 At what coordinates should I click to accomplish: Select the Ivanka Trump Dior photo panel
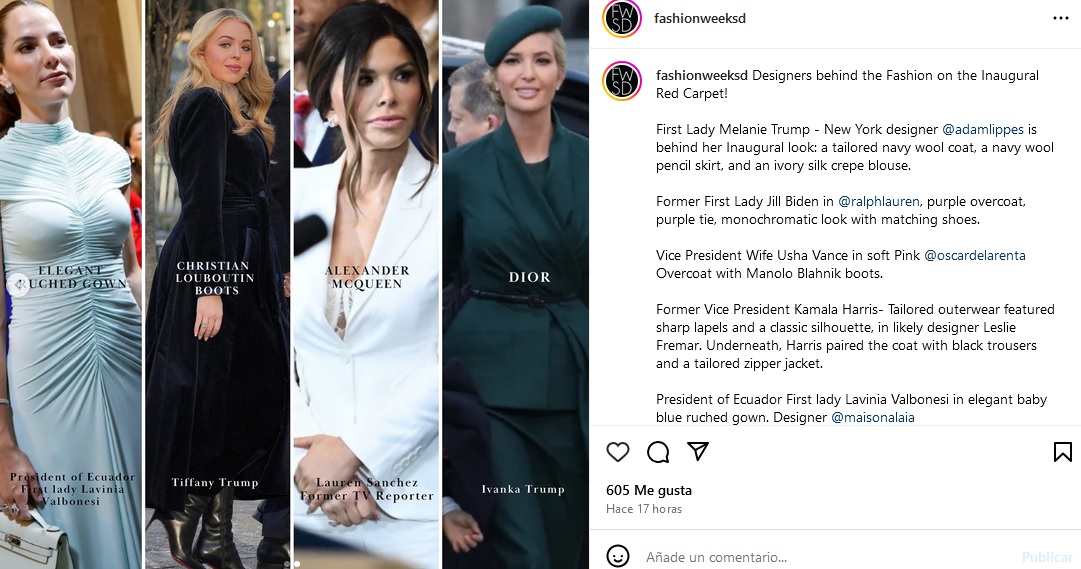coord(515,284)
